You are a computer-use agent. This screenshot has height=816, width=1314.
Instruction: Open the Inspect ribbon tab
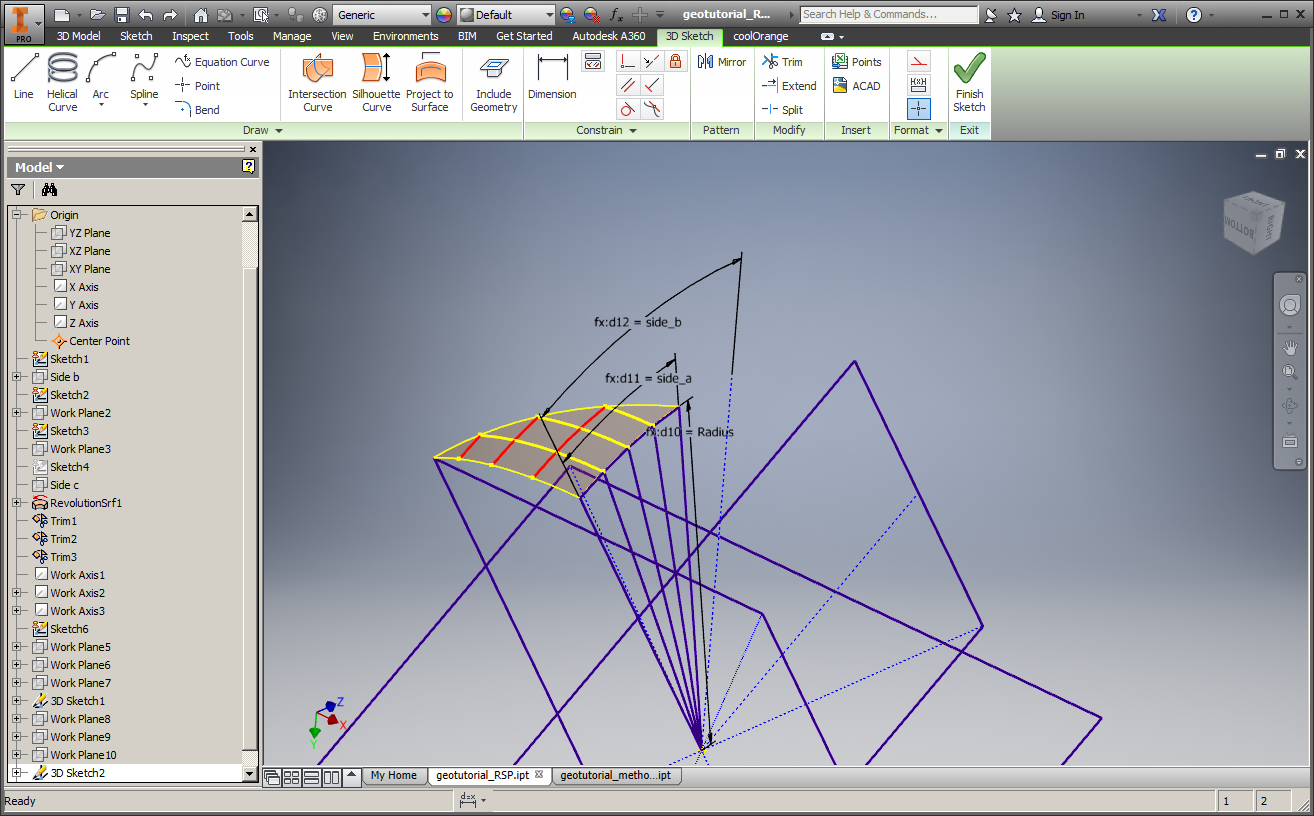pyautogui.click(x=190, y=36)
